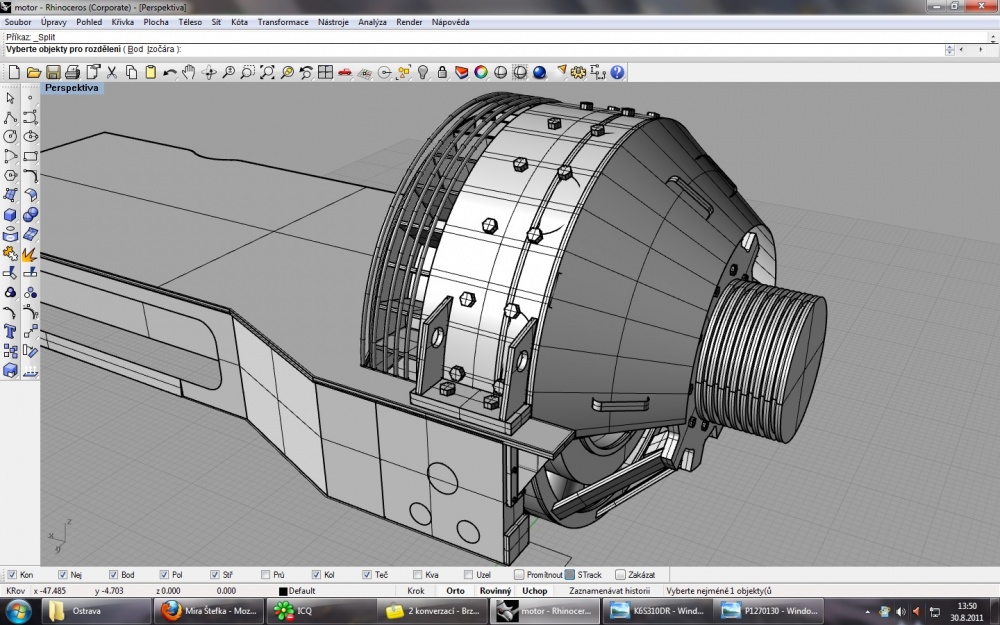Click the Open file folder icon
The height and width of the screenshot is (625, 1000).
(34, 72)
